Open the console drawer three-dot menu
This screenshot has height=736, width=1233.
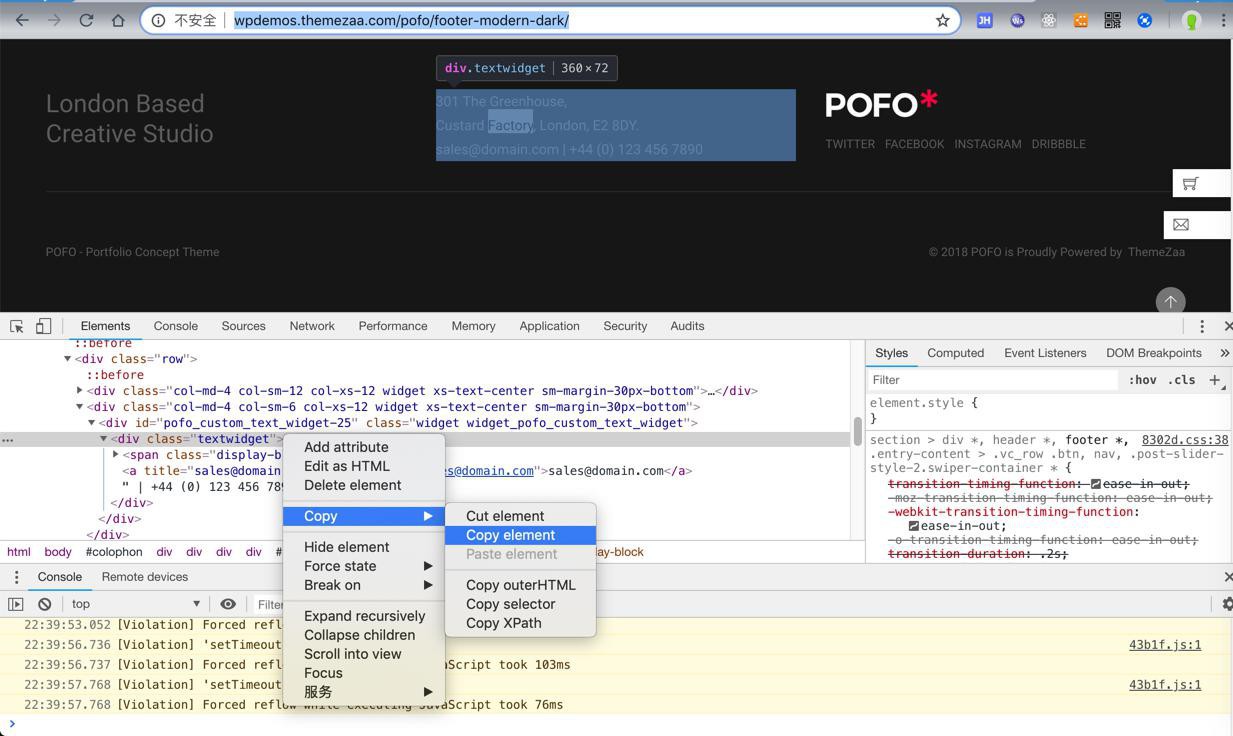tap(16, 577)
